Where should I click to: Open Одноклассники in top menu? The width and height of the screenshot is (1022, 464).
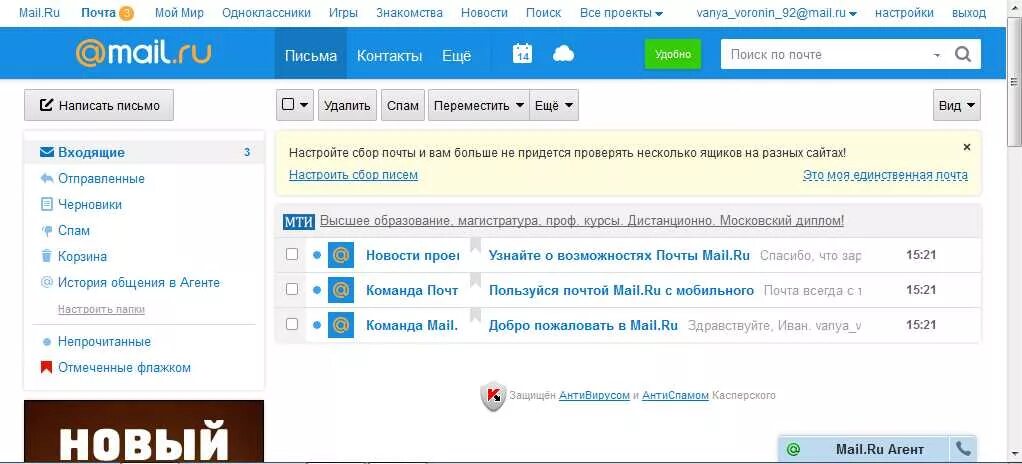pyautogui.click(x=266, y=13)
